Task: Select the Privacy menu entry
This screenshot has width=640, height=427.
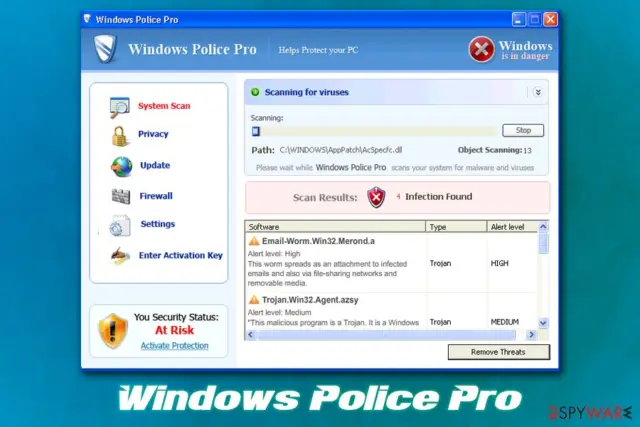Action: point(153,134)
